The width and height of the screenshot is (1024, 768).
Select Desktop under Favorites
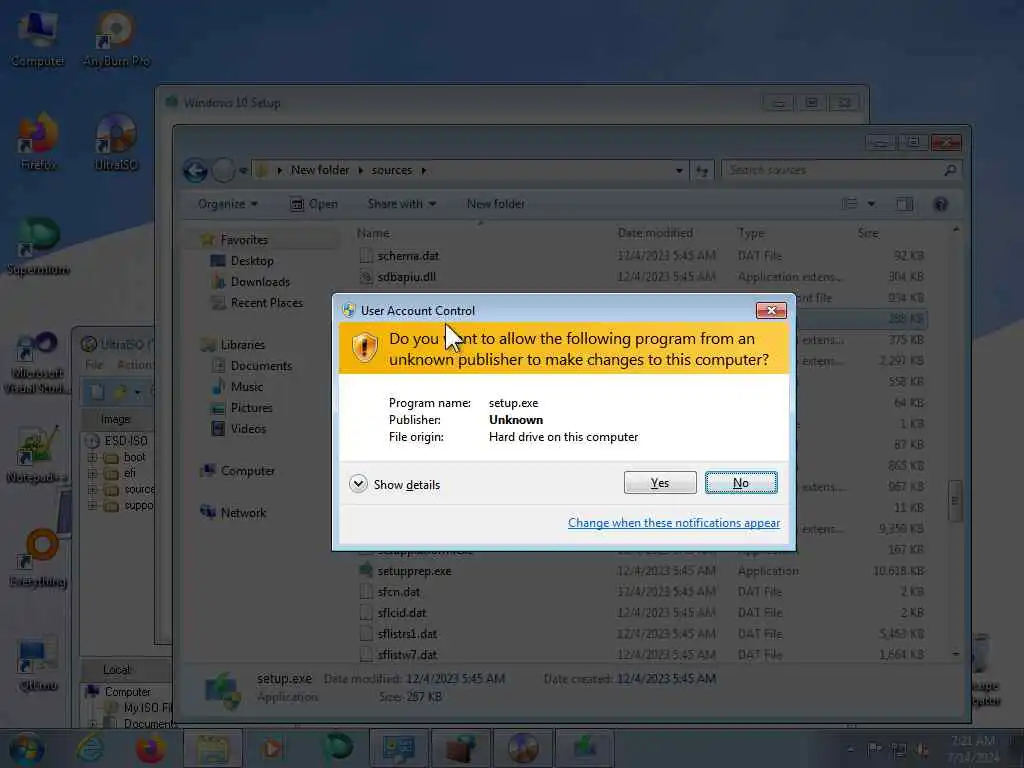tap(252, 261)
